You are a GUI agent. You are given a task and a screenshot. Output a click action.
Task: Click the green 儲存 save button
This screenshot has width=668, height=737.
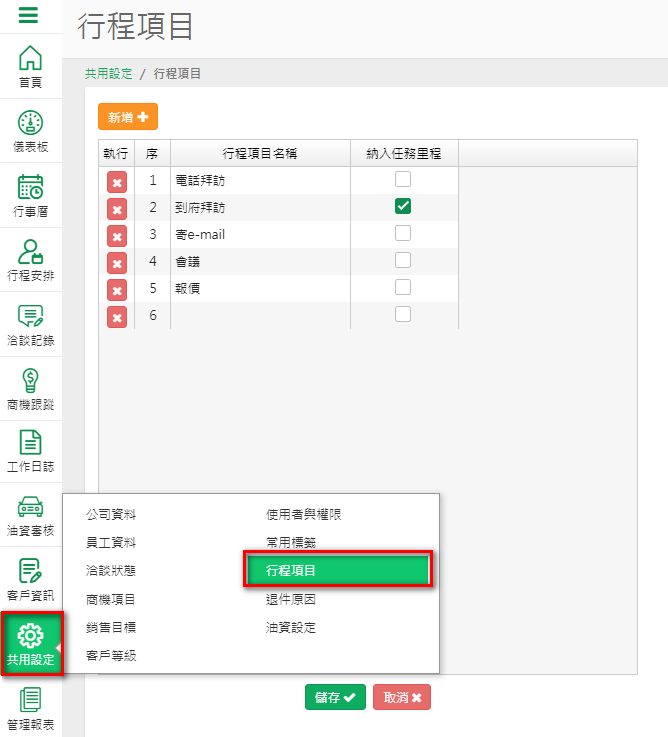pos(335,697)
